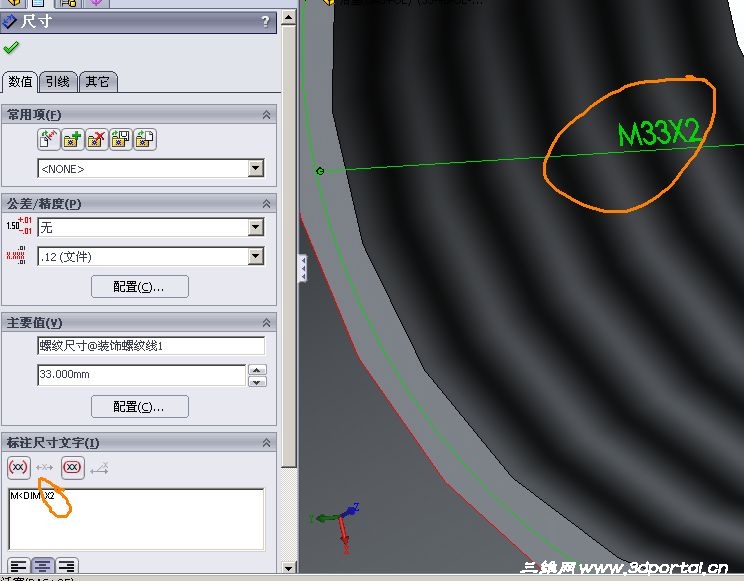
Task: Click the precision icon beside .12 (文件)
Action: click(x=16, y=255)
